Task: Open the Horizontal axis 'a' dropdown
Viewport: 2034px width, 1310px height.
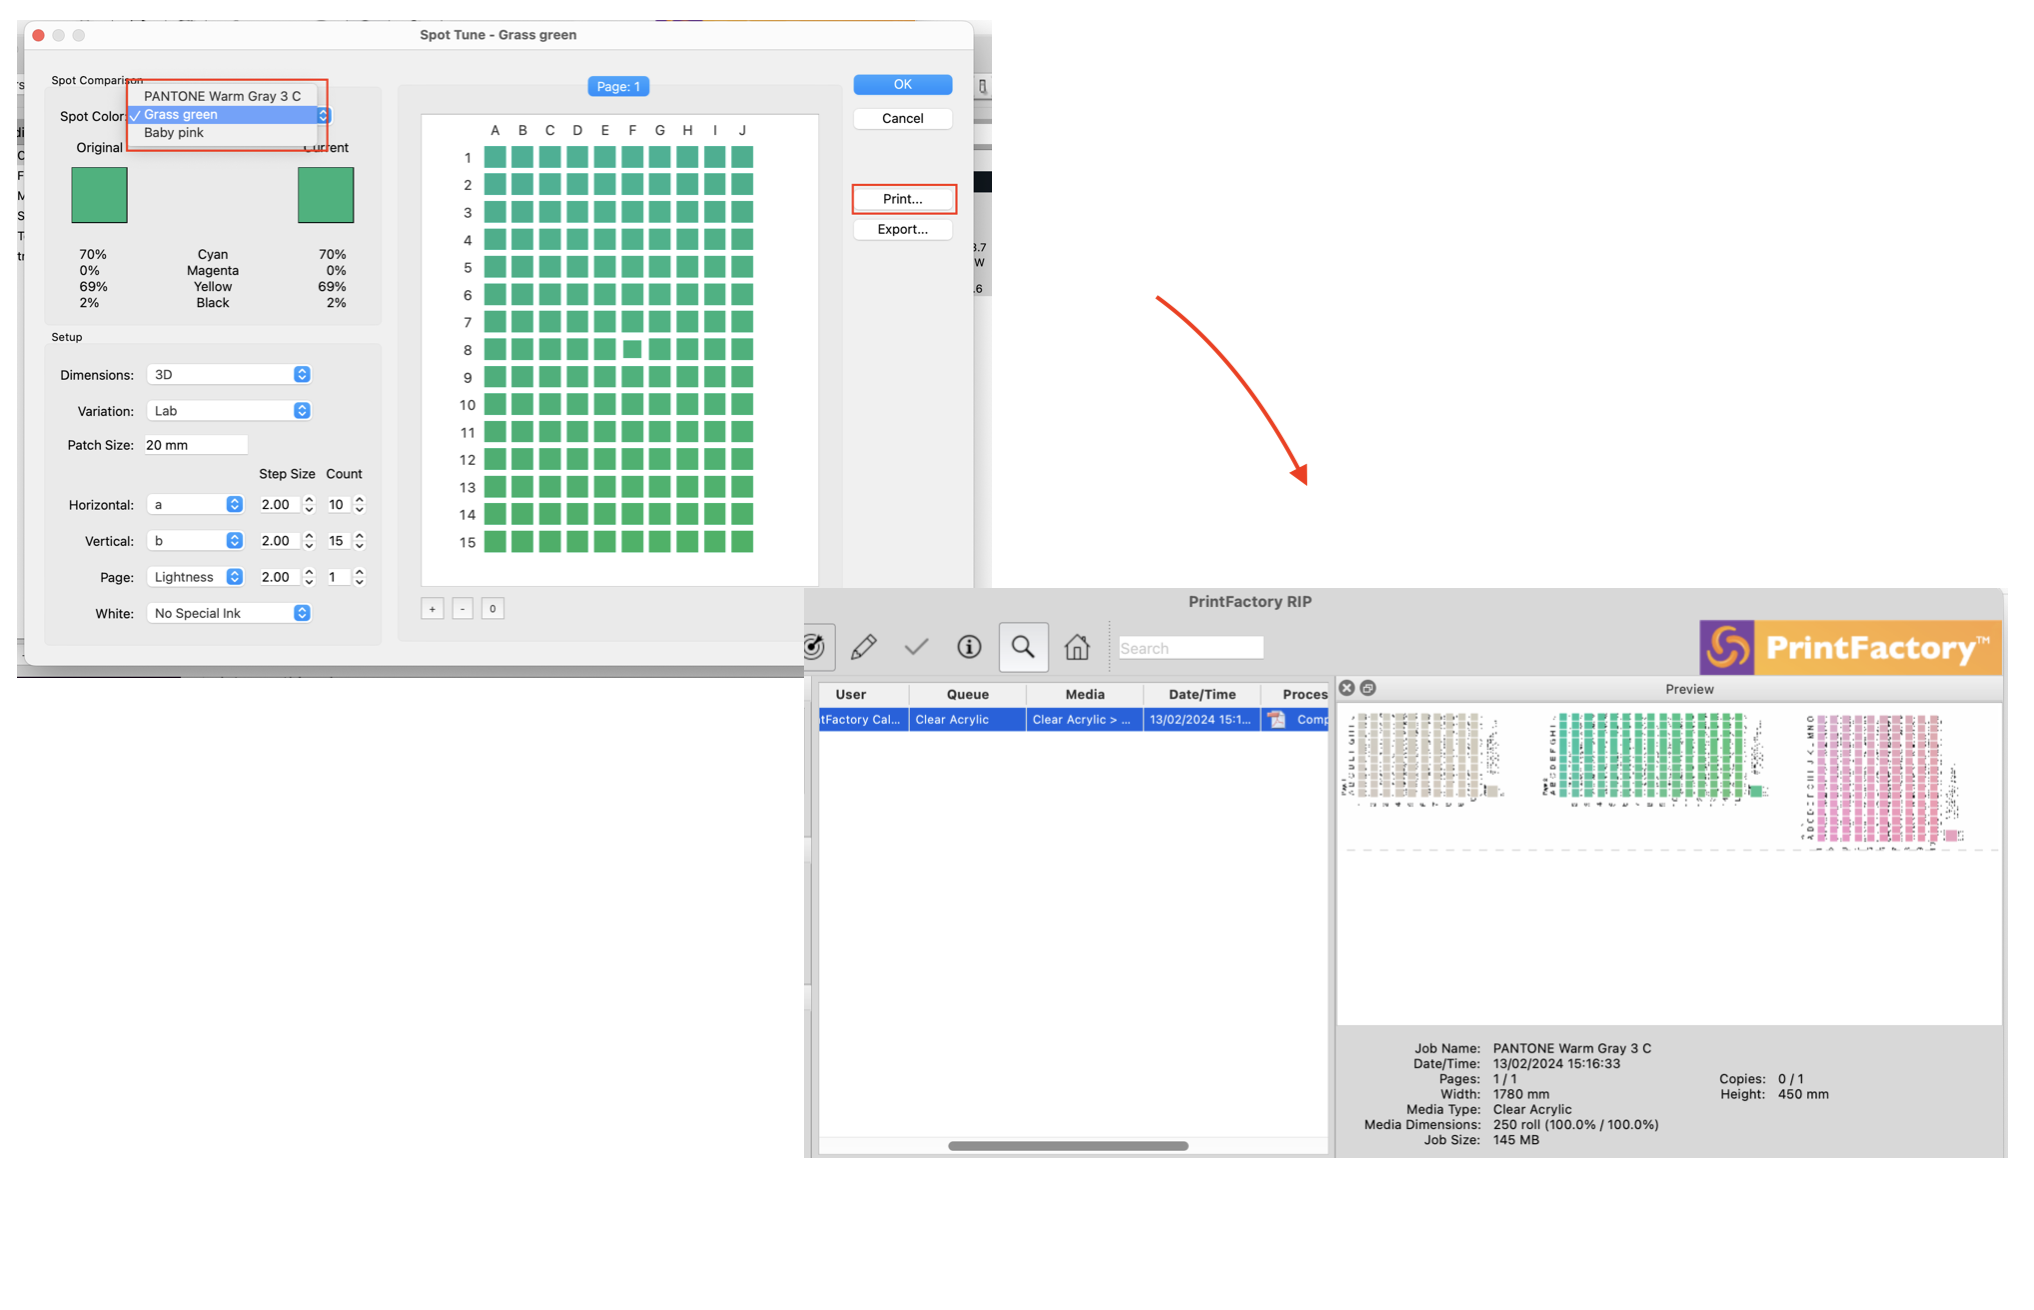Action: [195, 504]
